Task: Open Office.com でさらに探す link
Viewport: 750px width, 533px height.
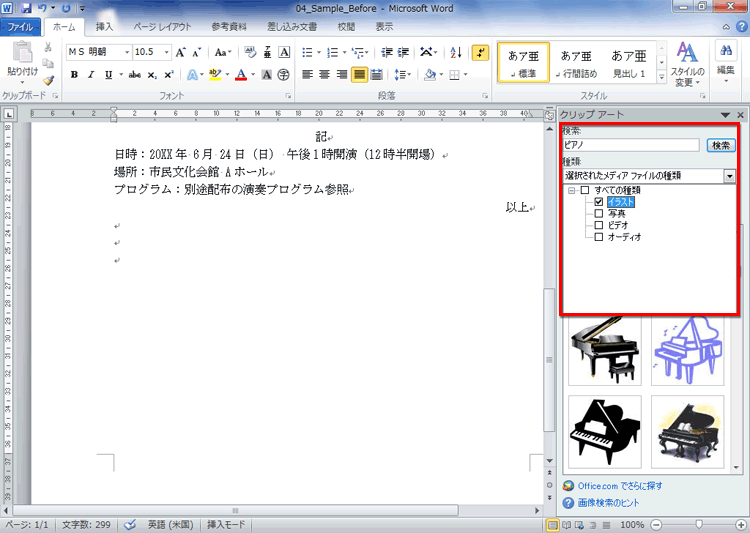Action: (x=620, y=486)
